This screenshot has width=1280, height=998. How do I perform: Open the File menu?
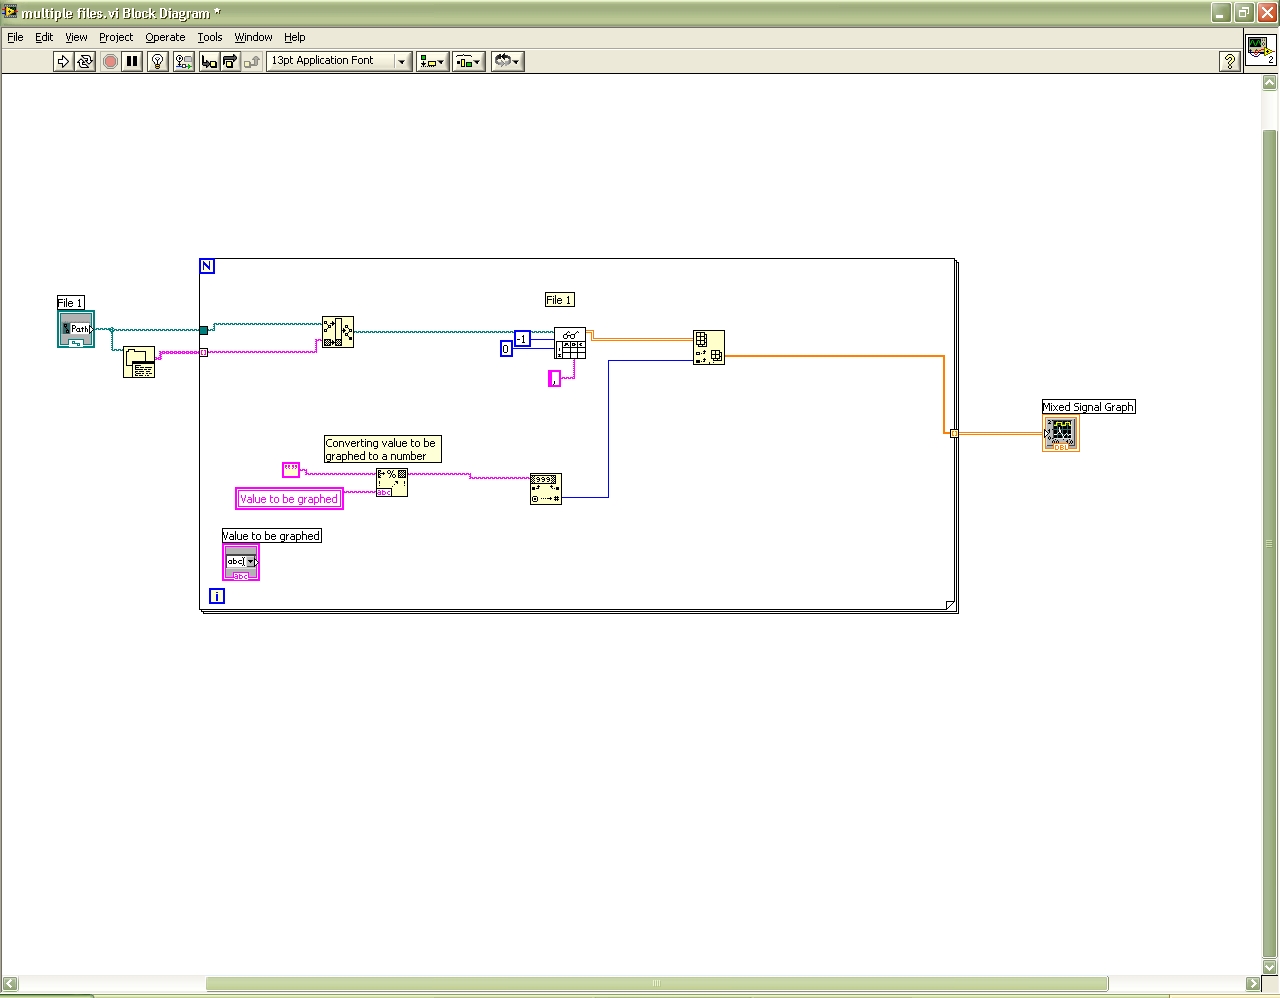(15, 37)
